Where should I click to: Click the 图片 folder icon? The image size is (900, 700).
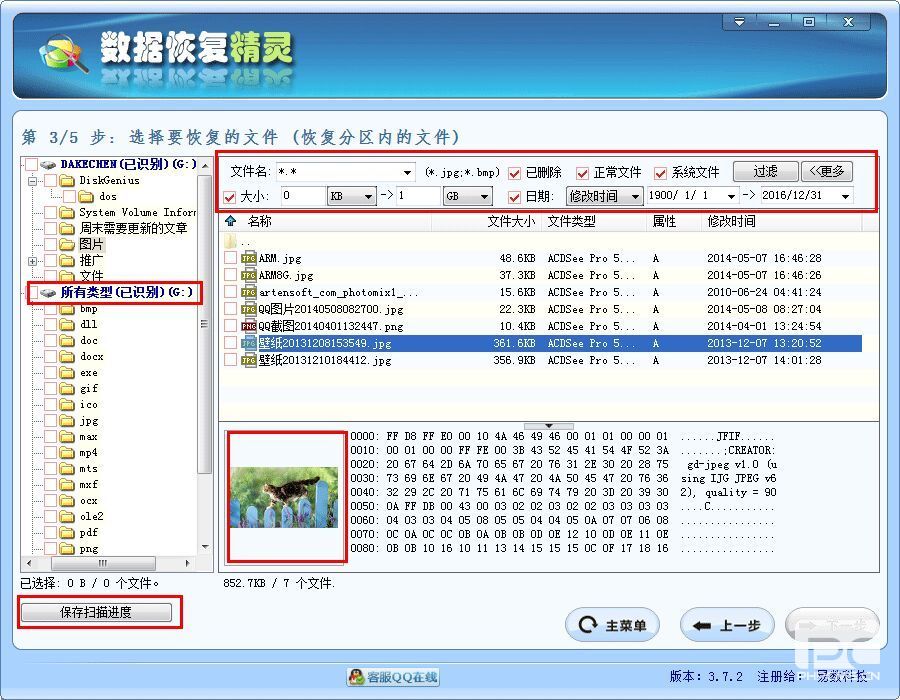click(67, 244)
